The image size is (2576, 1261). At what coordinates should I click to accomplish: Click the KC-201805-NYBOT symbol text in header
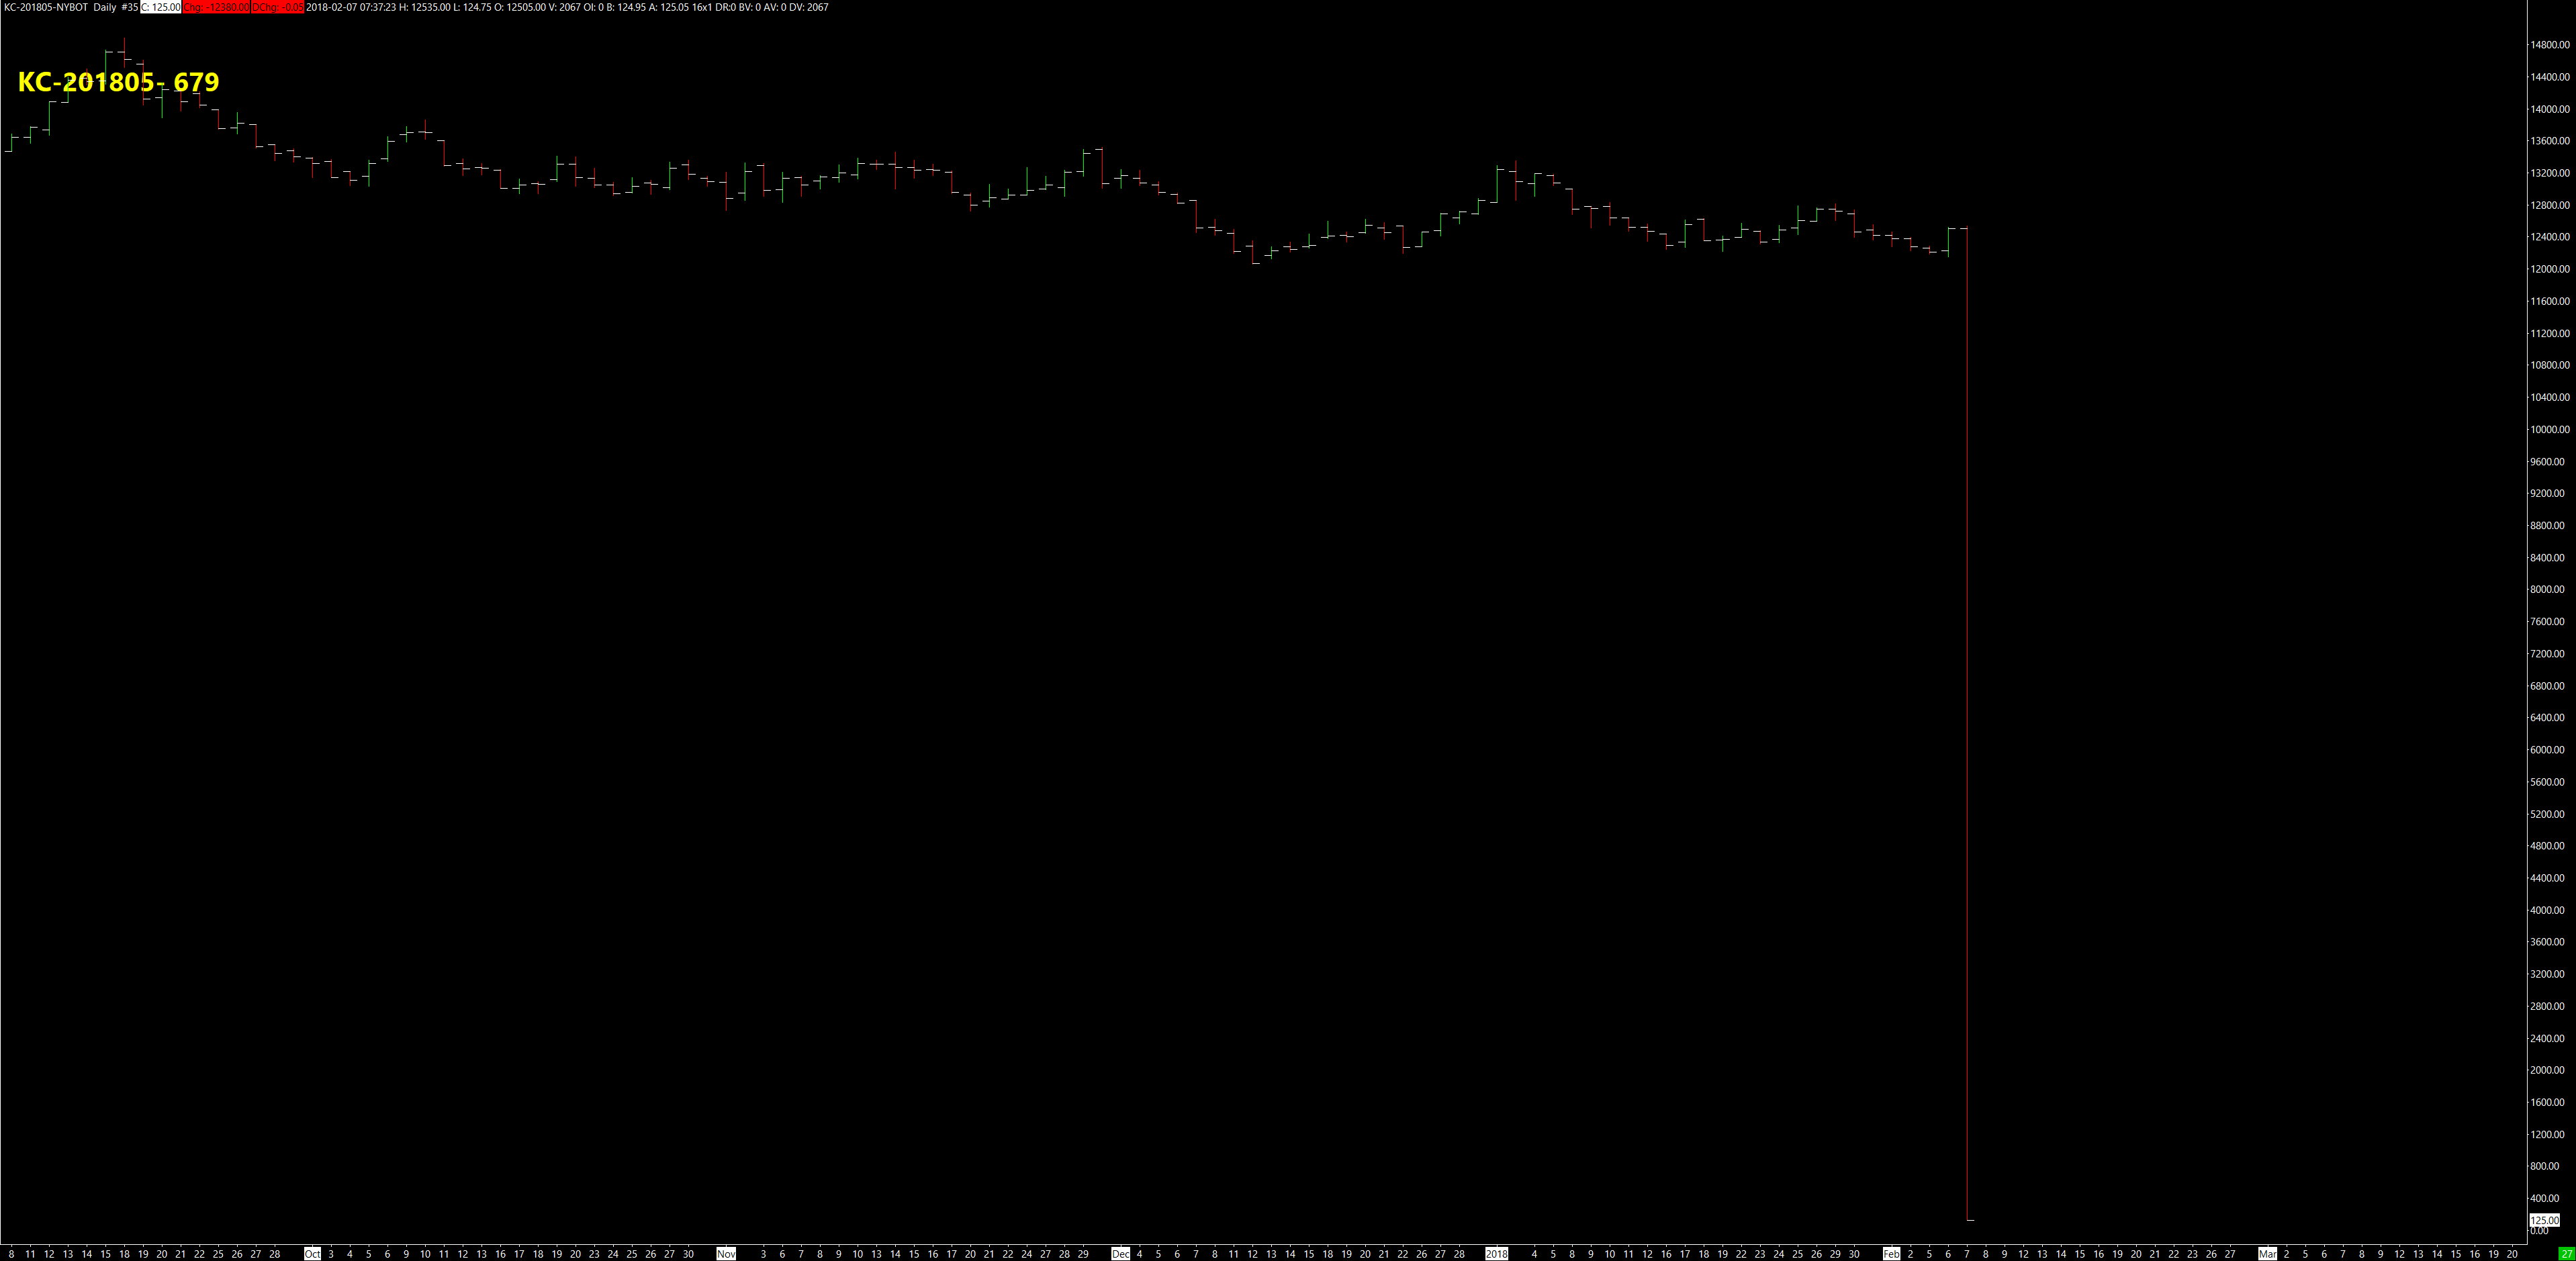[45, 7]
